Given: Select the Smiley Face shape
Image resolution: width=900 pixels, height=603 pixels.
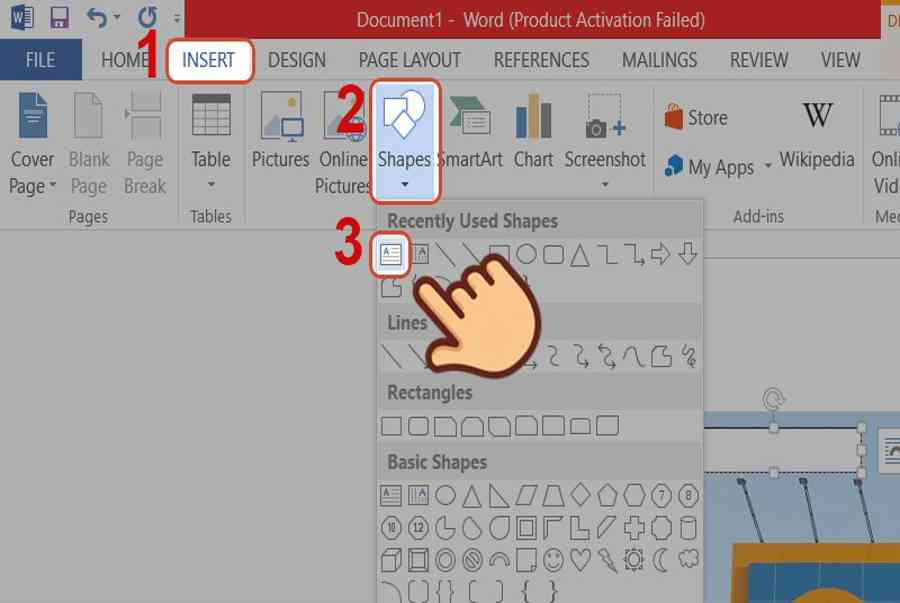Looking at the screenshot, I should [553, 561].
